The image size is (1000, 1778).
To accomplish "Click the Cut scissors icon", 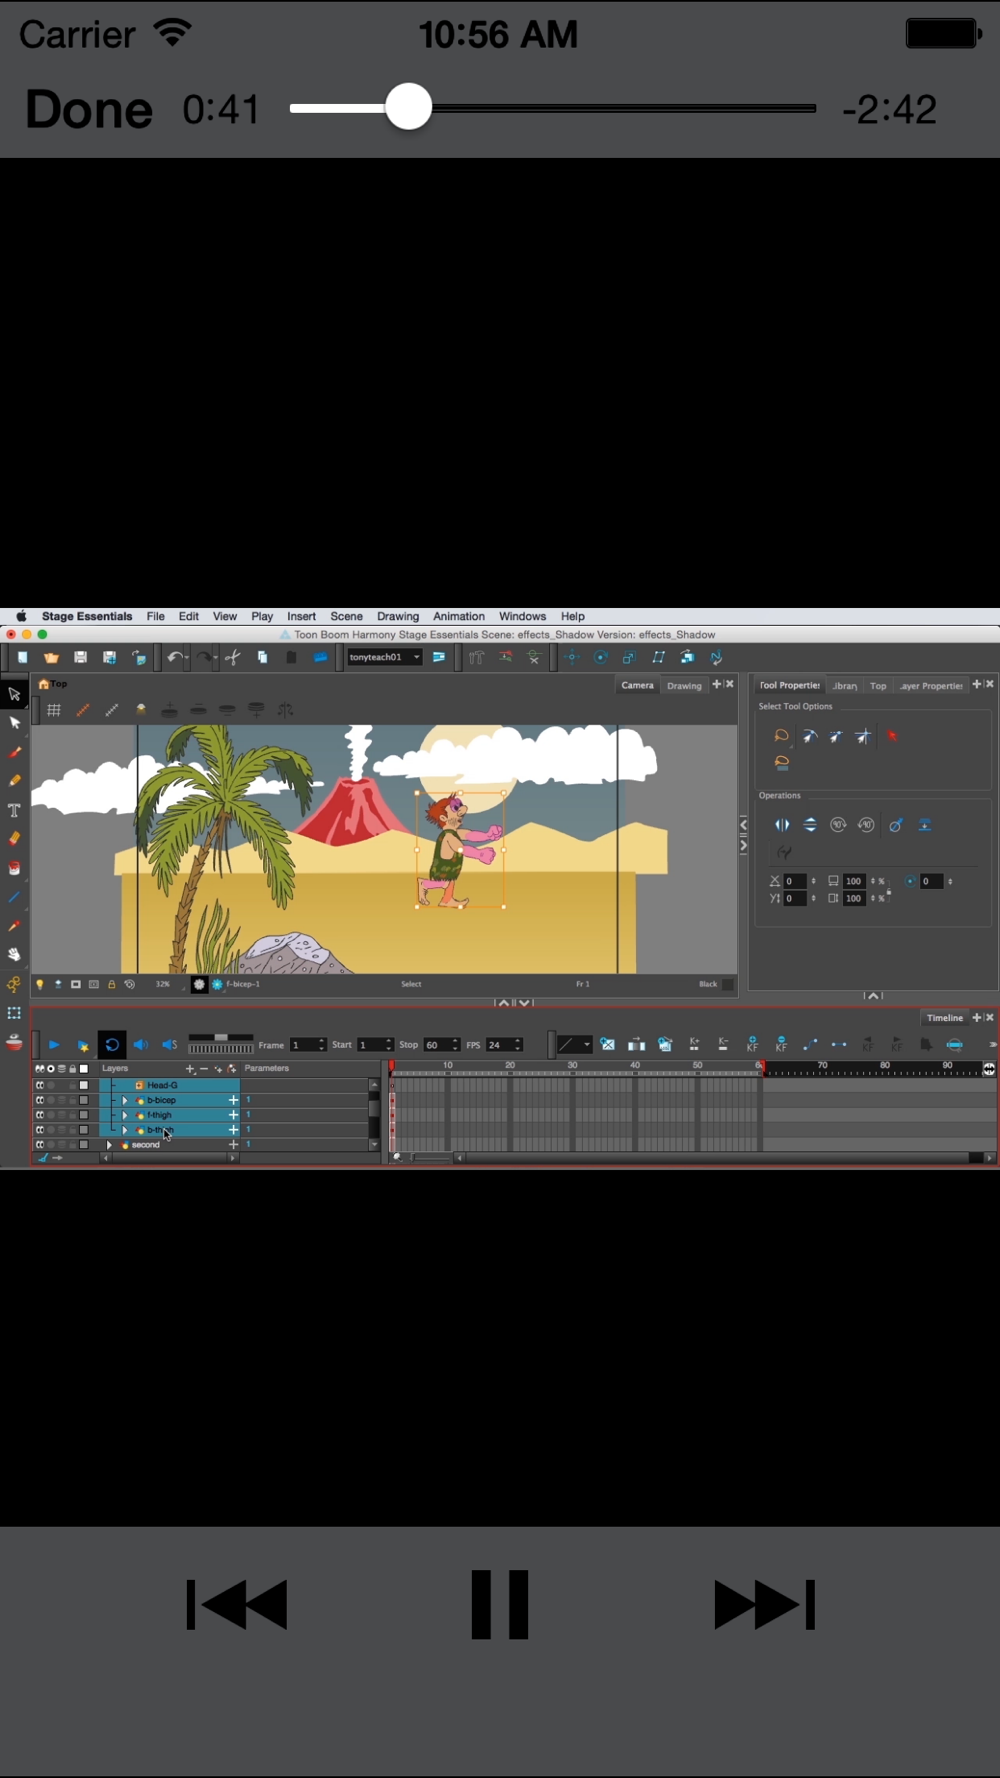I will point(233,657).
